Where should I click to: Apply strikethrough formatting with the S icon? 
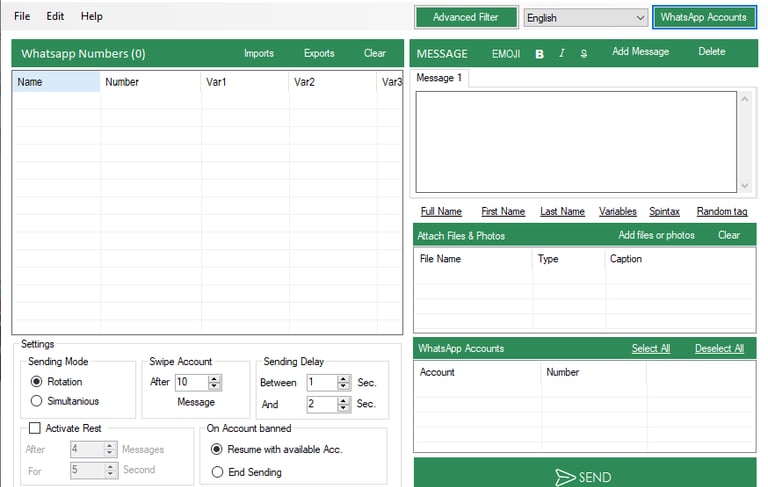[x=583, y=54]
